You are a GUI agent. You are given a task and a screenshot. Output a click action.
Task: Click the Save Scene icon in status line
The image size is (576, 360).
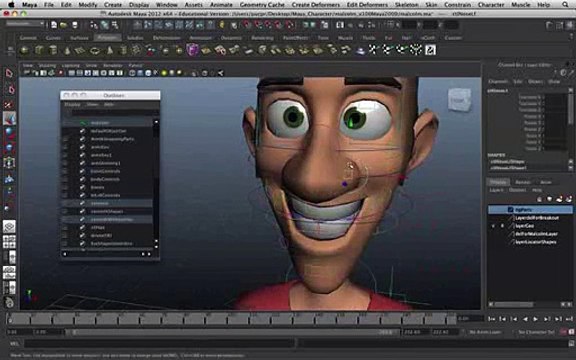pyautogui.click(x=75, y=25)
